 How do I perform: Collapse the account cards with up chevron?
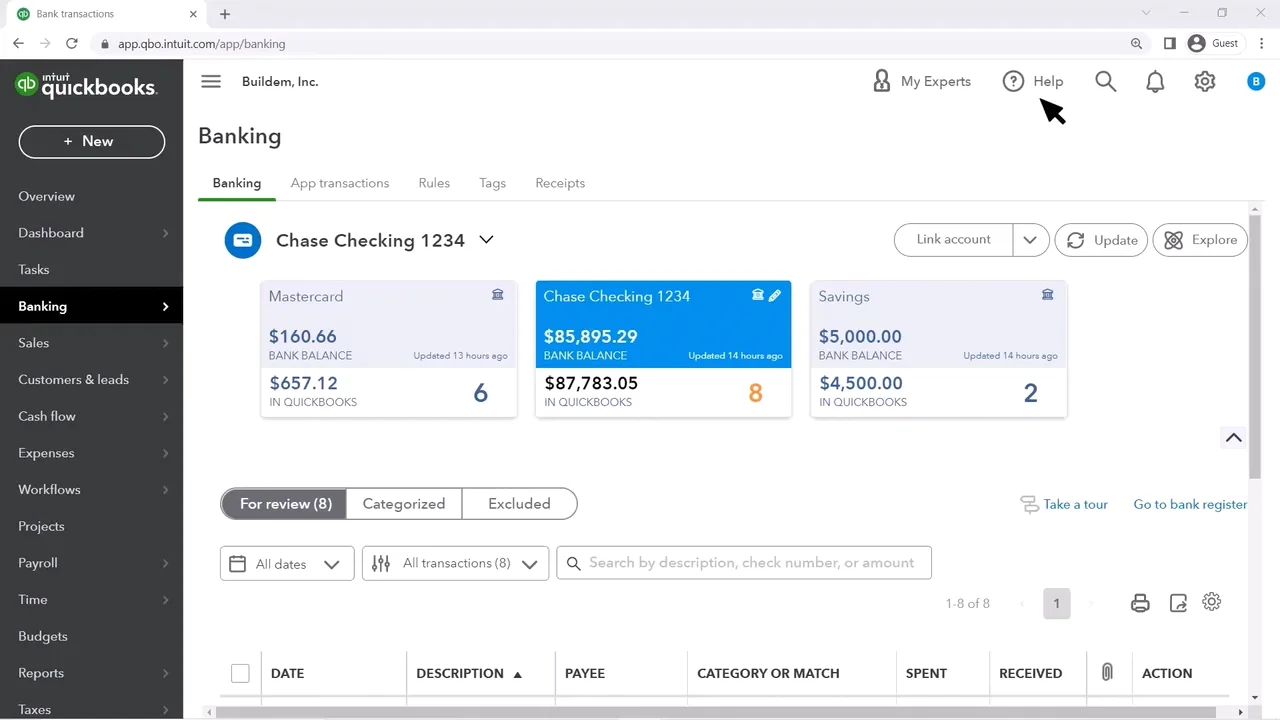(x=1233, y=438)
